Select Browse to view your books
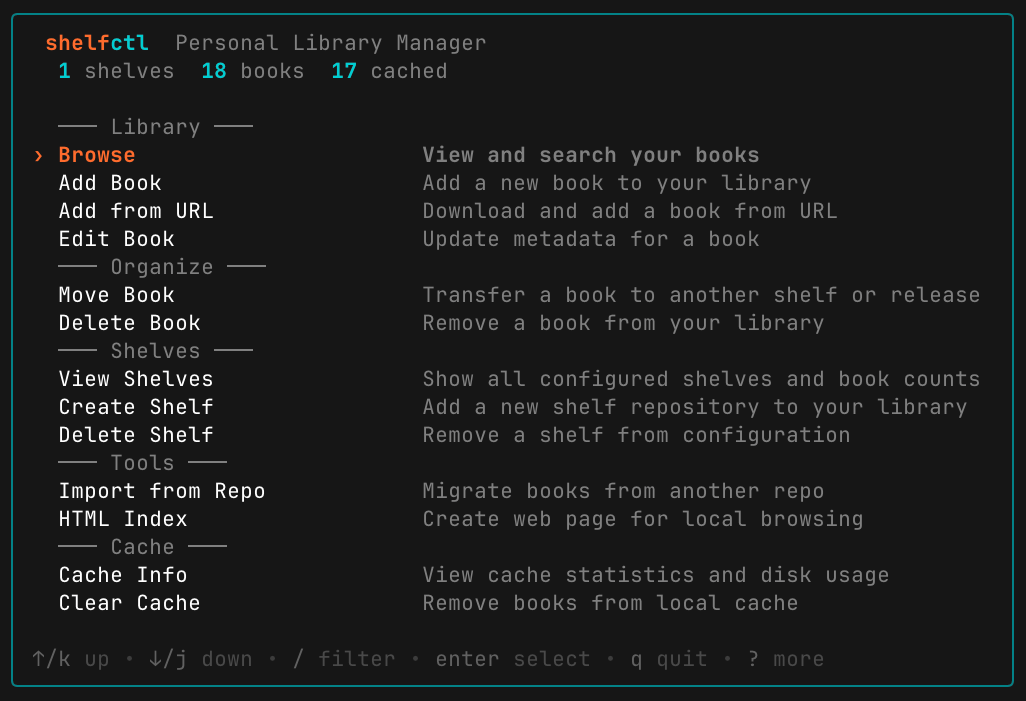 [x=96, y=155]
